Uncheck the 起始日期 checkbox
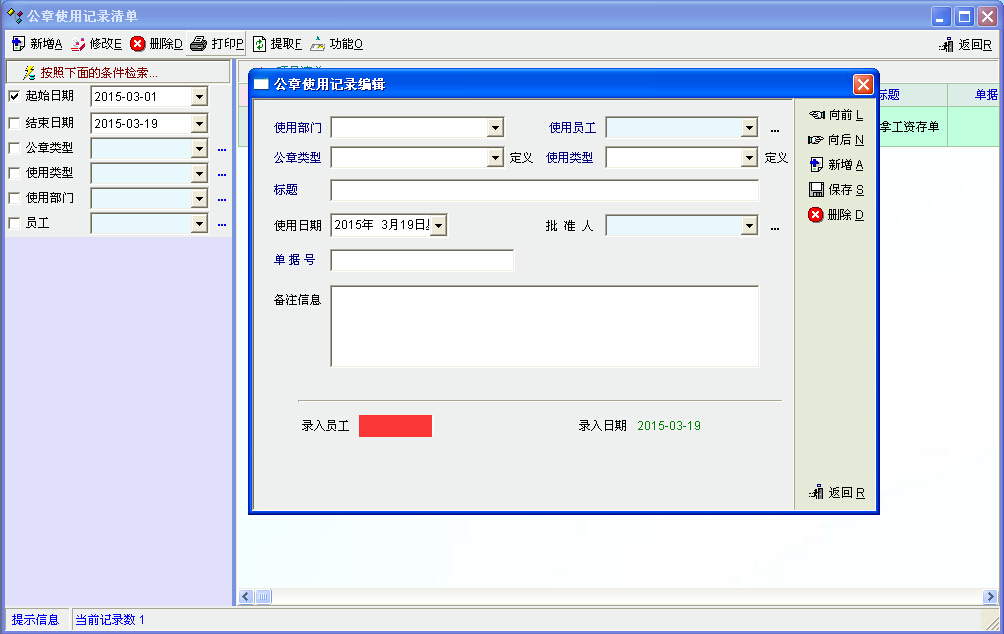Viewport: 1004px width, 634px height. pos(14,96)
